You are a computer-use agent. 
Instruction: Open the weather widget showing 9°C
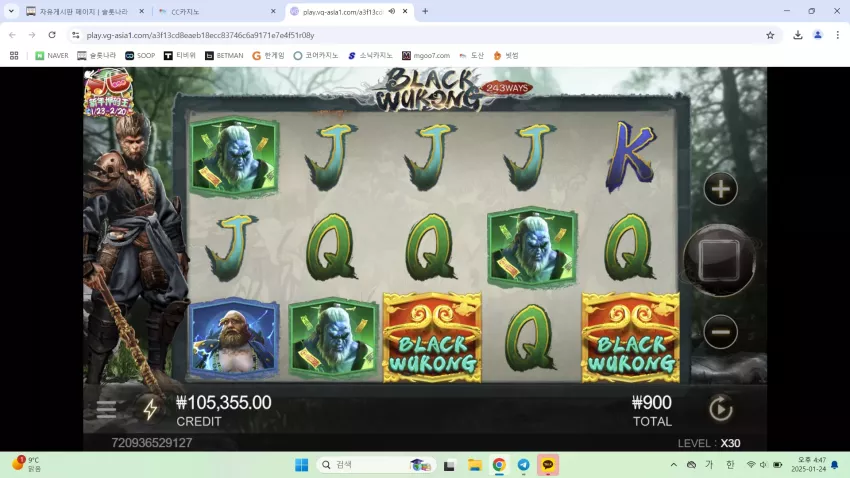tap(26, 464)
